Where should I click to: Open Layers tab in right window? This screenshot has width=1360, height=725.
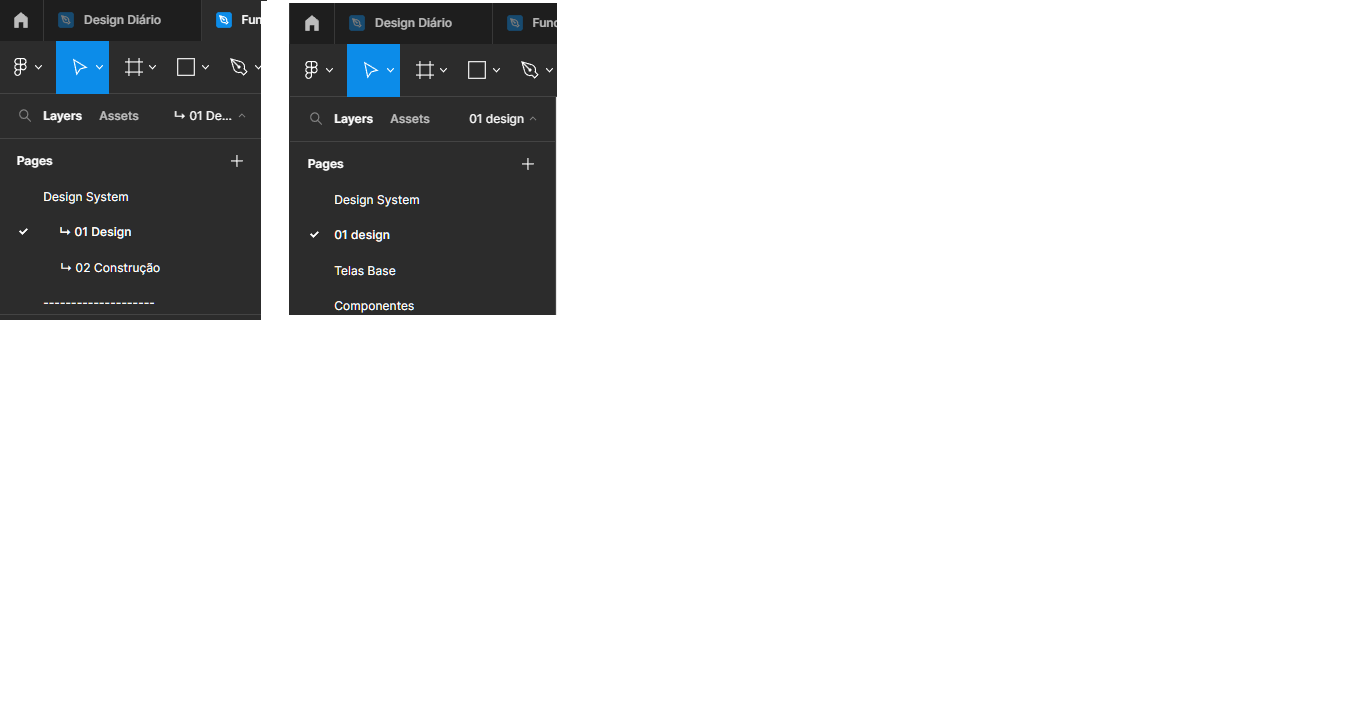coord(353,119)
